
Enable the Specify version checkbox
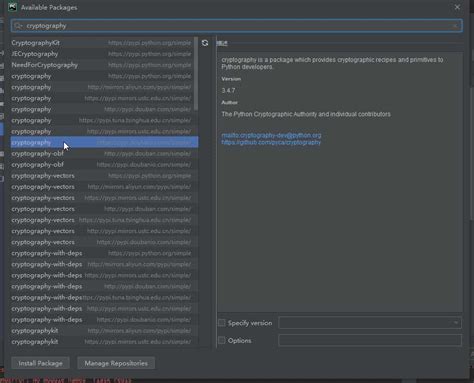222,323
